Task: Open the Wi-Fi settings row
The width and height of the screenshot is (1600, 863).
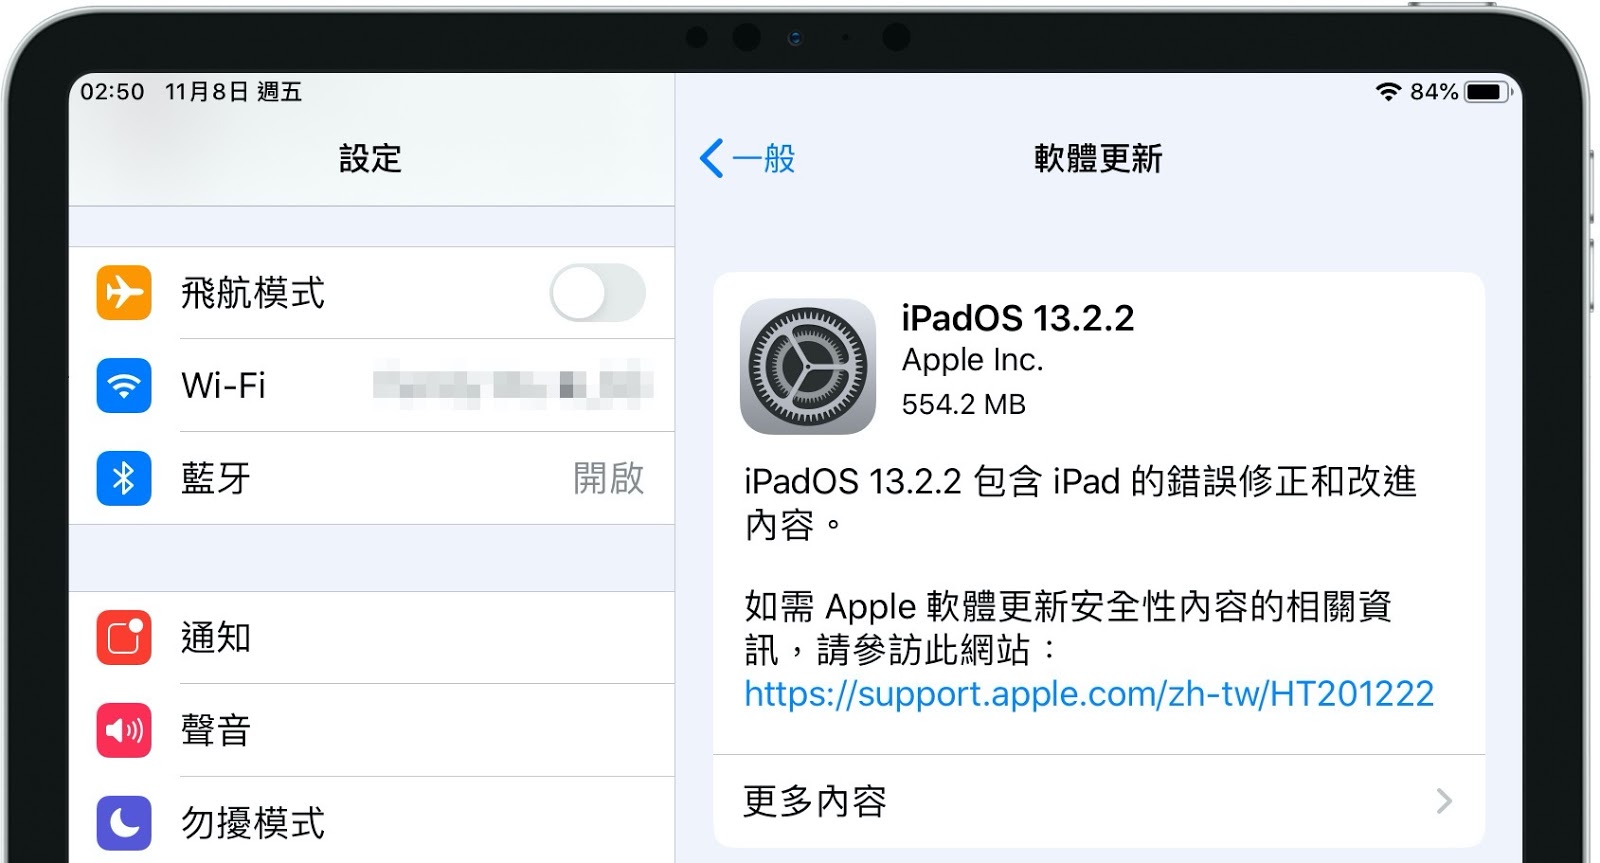Action: (x=372, y=386)
